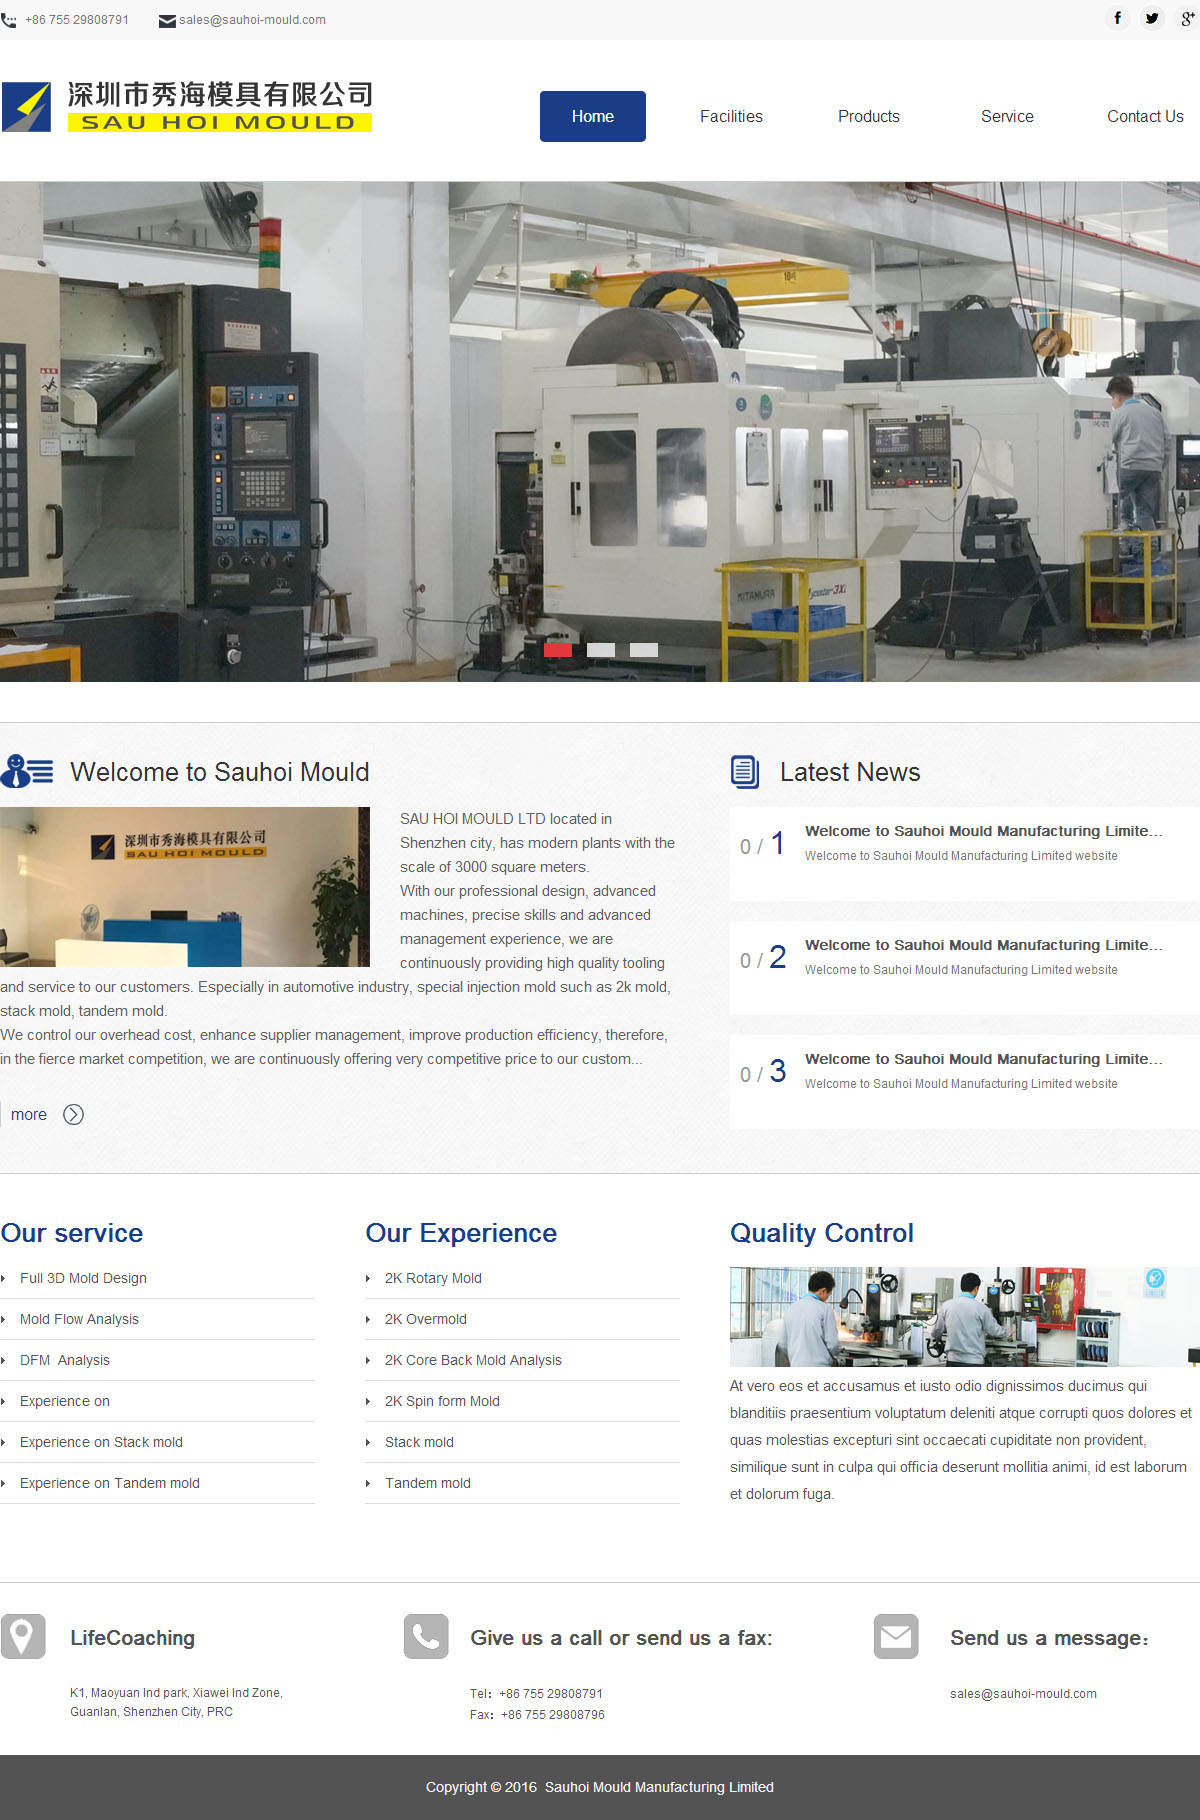Switch to the second banner slide indicator
This screenshot has height=1820, width=1200.
coord(601,650)
